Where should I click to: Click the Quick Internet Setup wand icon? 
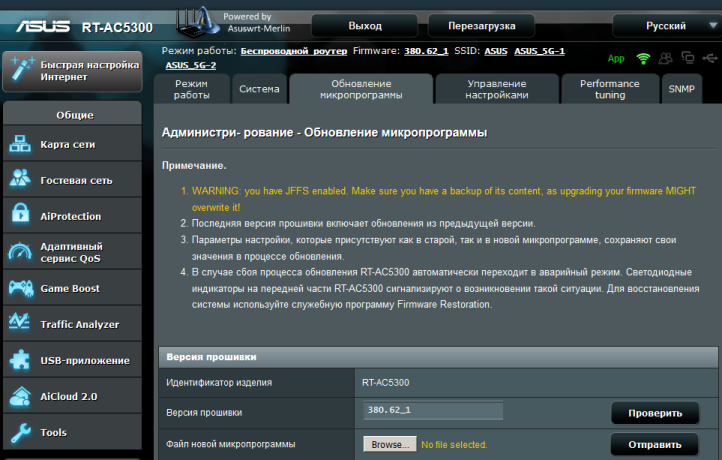point(21,69)
